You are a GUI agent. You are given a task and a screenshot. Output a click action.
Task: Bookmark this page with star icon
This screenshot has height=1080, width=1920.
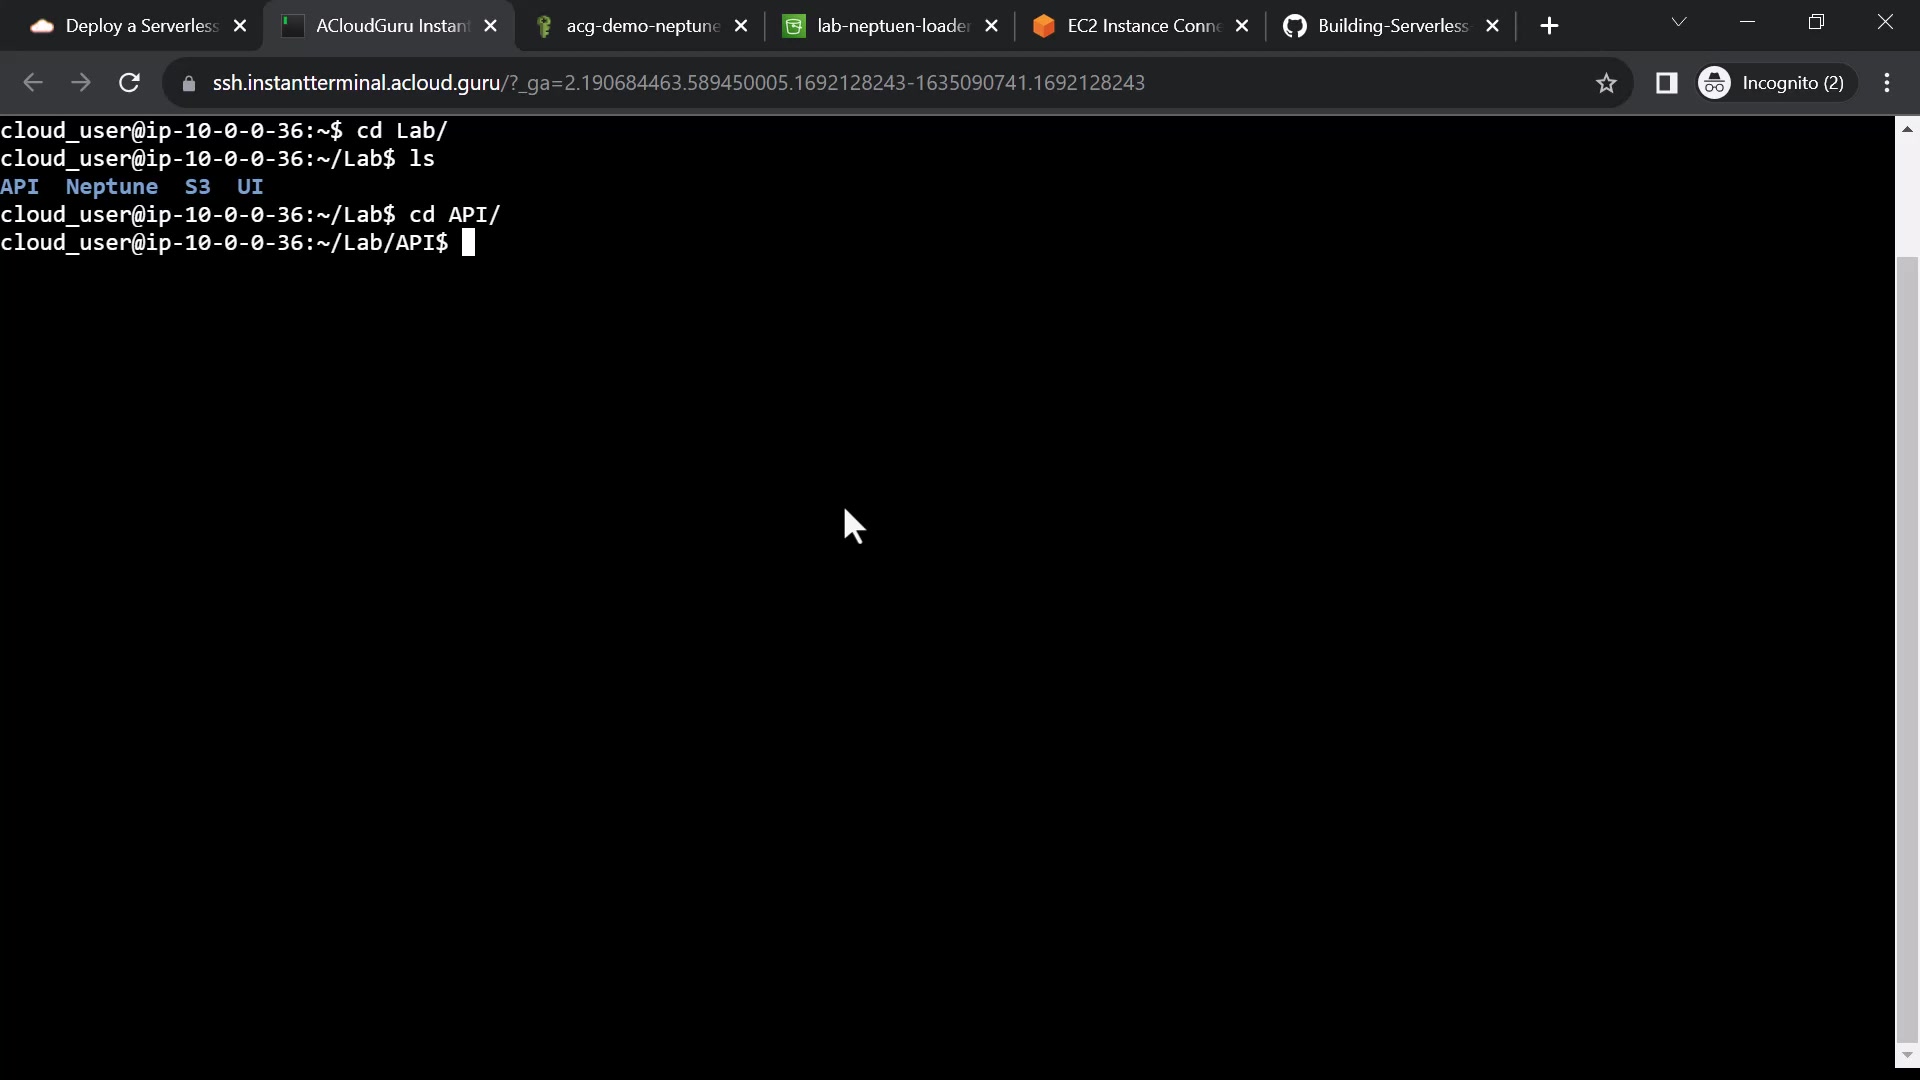click(x=1606, y=83)
